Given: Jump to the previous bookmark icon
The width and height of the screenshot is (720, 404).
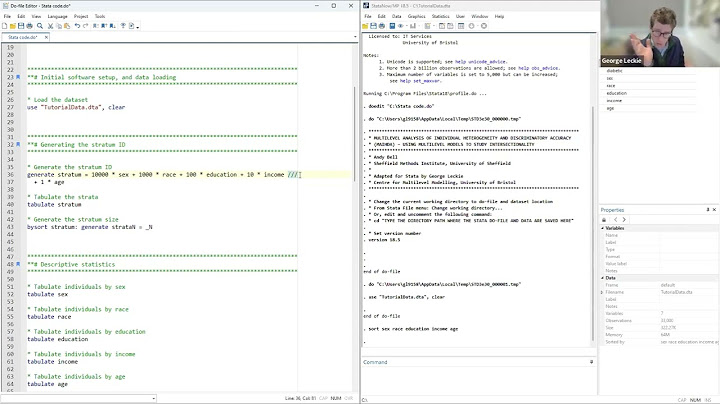Looking at the screenshot, I should pyautogui.click(x=104, y=26).
